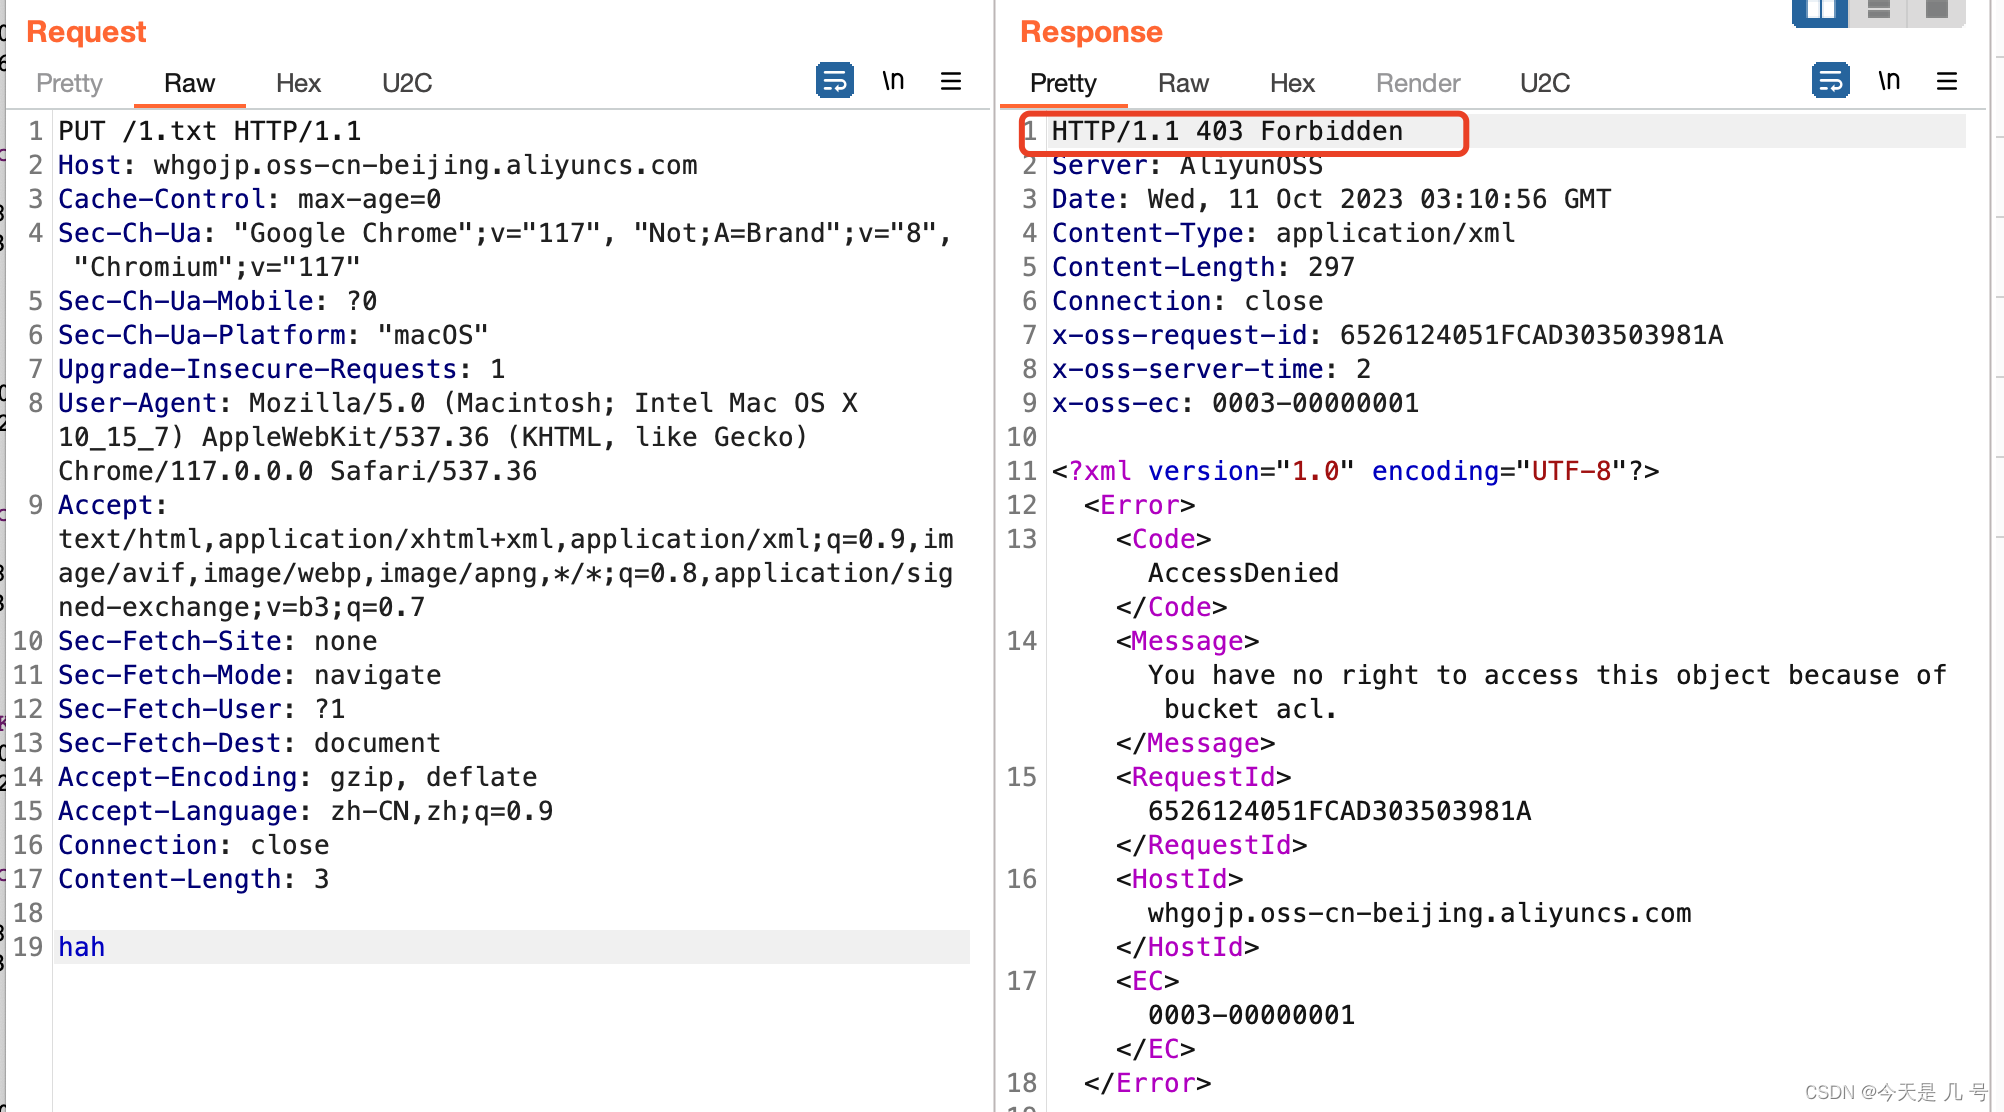Viewport: 2004px width, 1112px height.
Task: Click the Sec-Fetch-Site: none line
Action: click(217, 641)
